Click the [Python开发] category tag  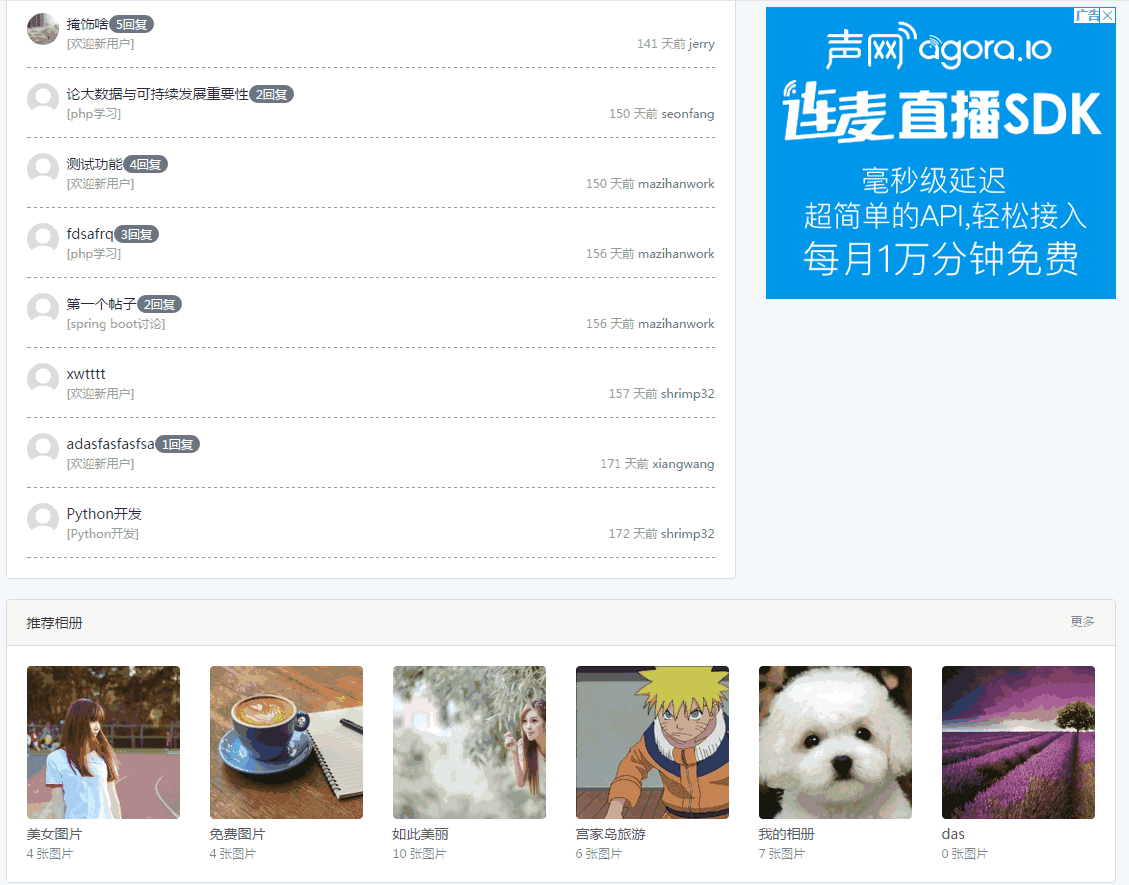pyautogui.click(x=103, y=534)
